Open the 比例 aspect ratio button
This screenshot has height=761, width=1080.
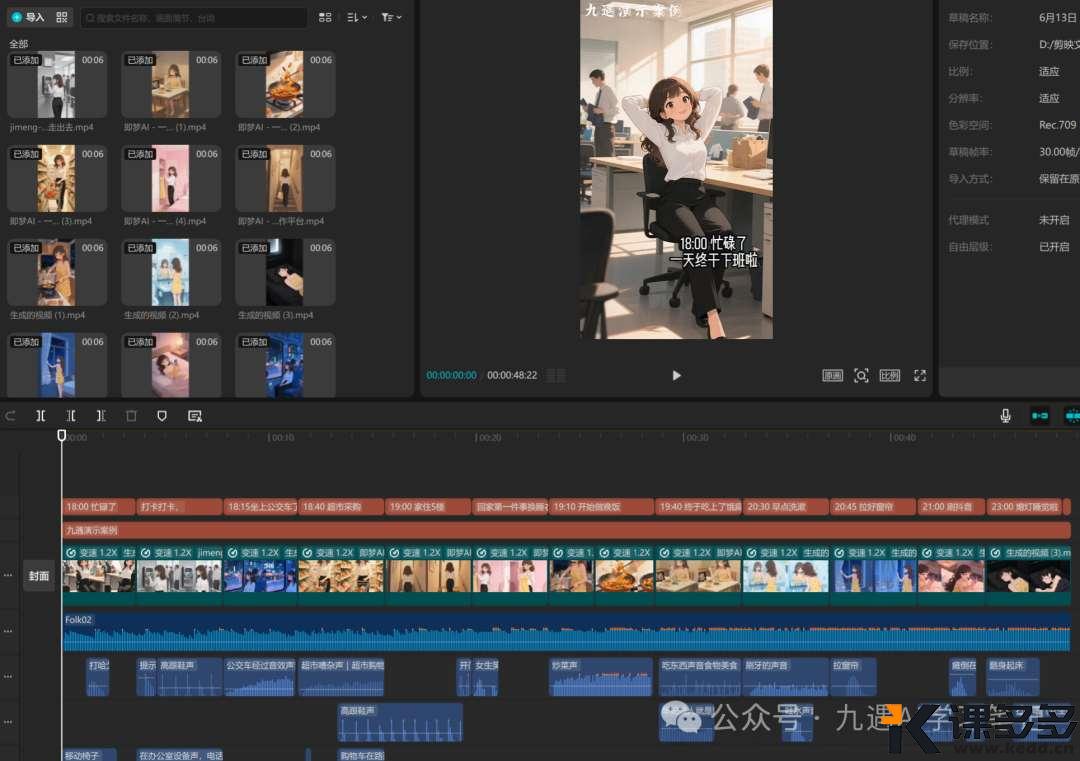click(x=889, y=375)
